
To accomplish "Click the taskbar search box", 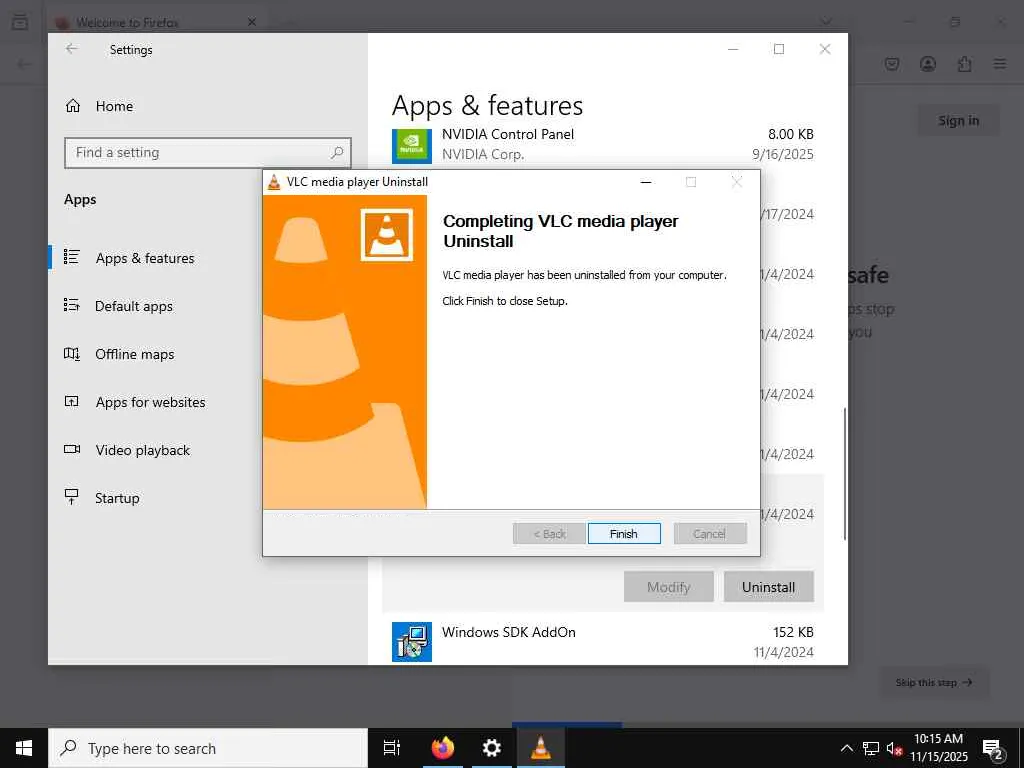I will (208, 748).
